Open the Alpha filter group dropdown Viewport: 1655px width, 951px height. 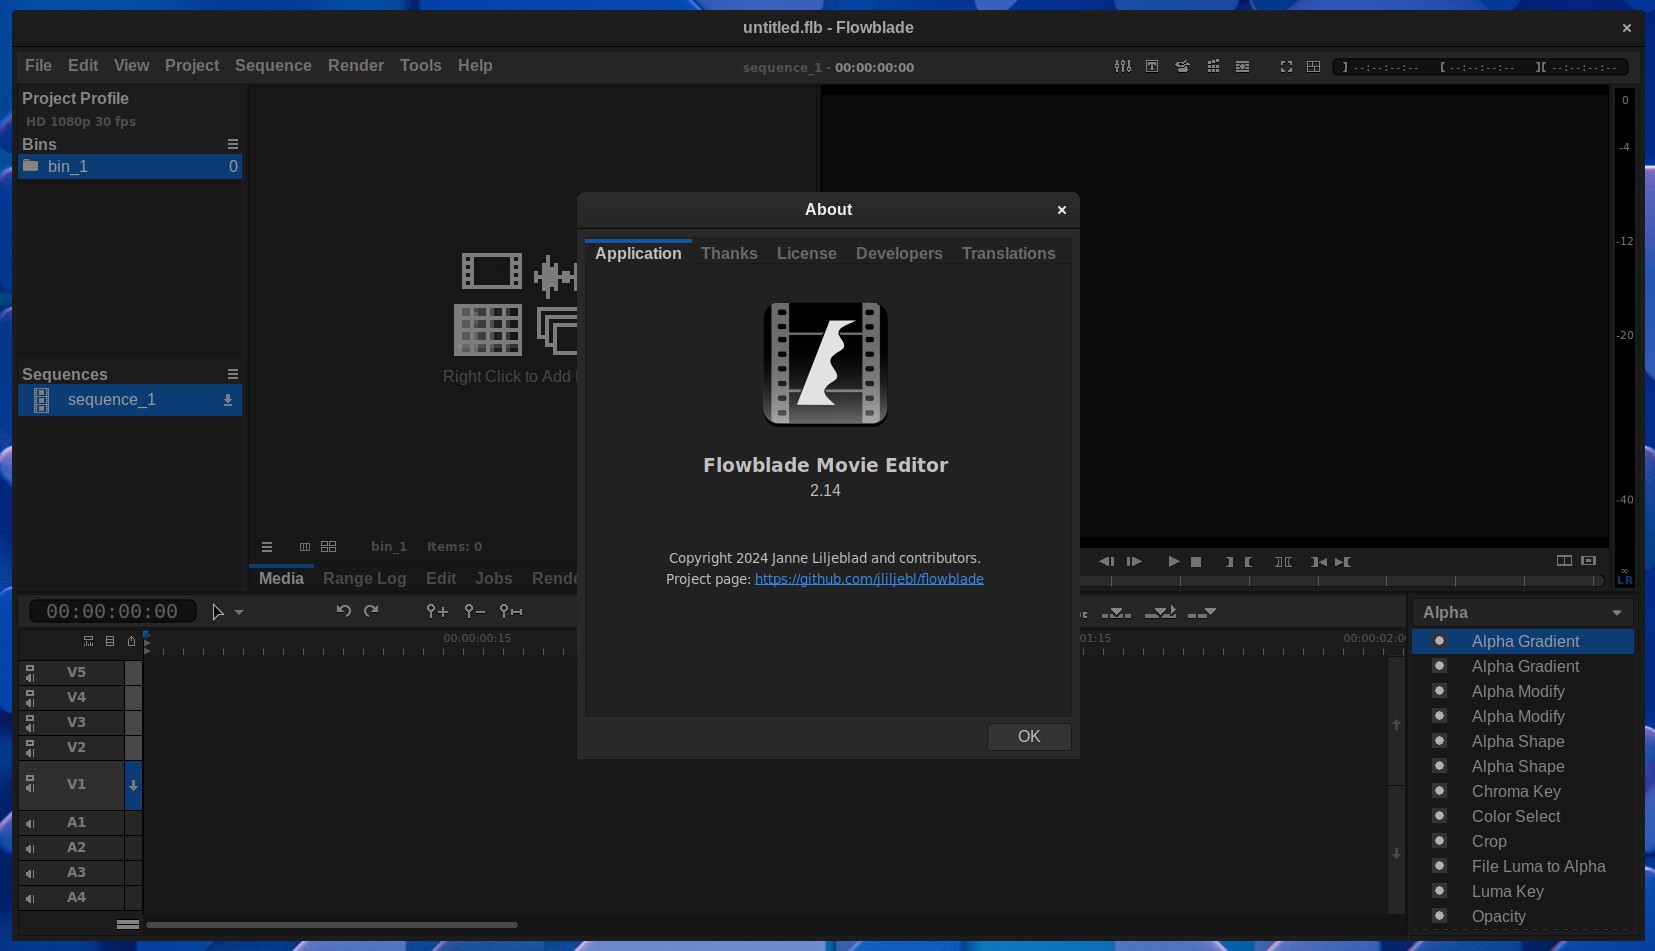pos(1523,612)
